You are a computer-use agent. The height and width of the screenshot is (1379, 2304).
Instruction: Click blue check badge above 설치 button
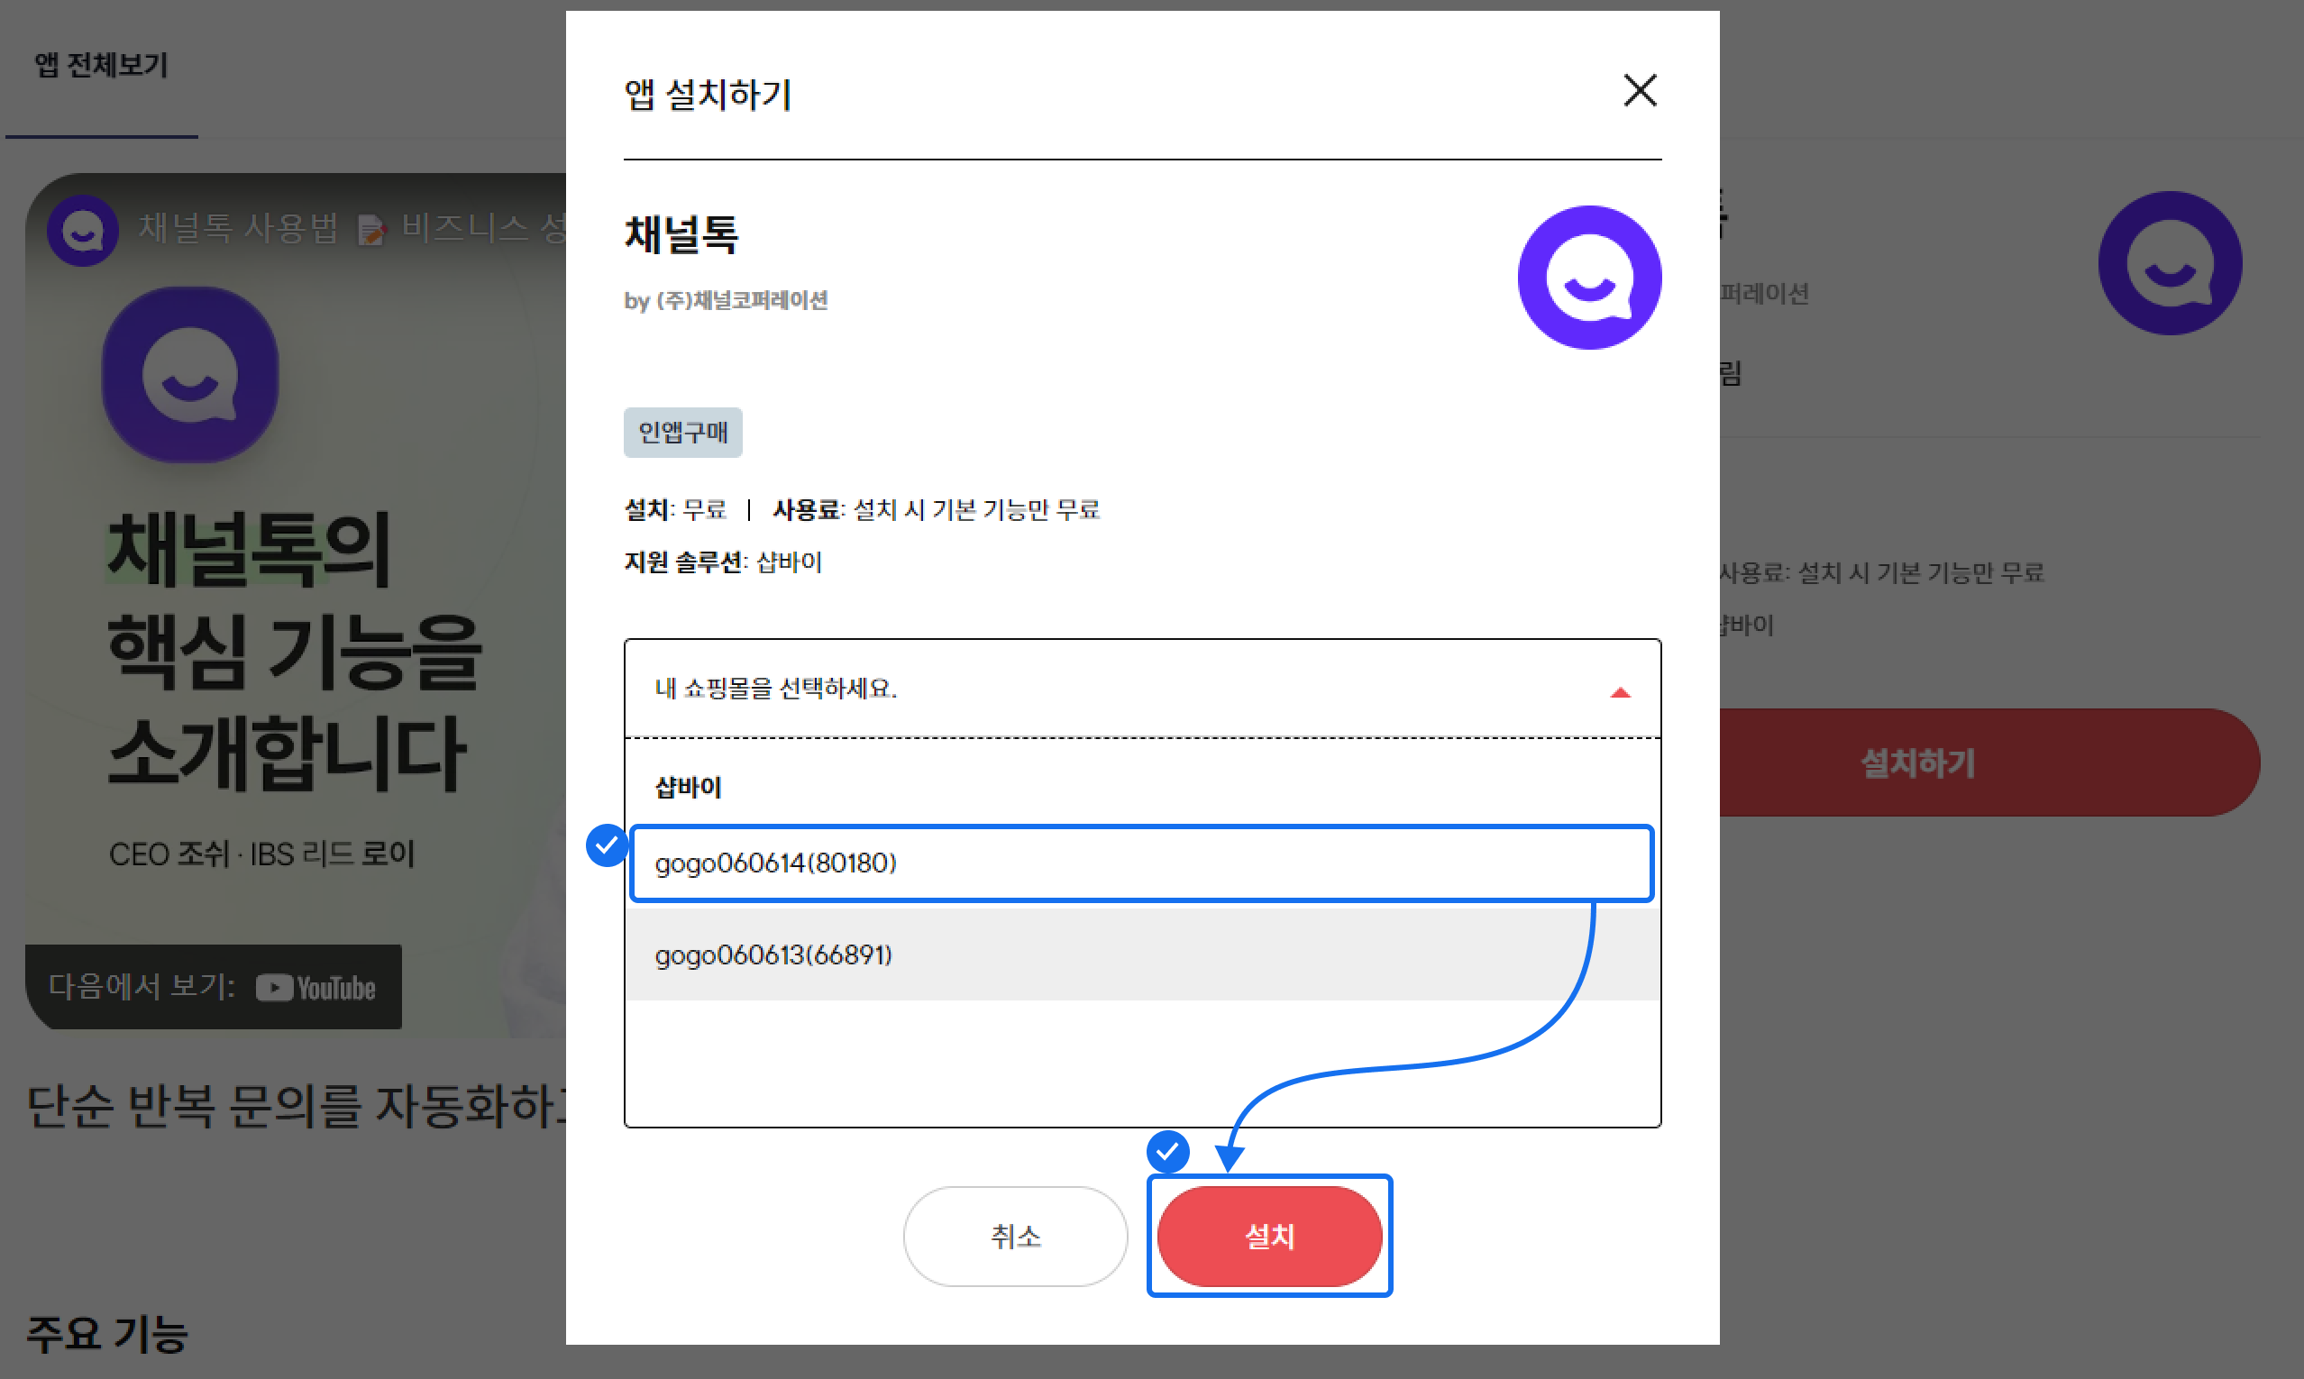[x=1167, y=1151]
